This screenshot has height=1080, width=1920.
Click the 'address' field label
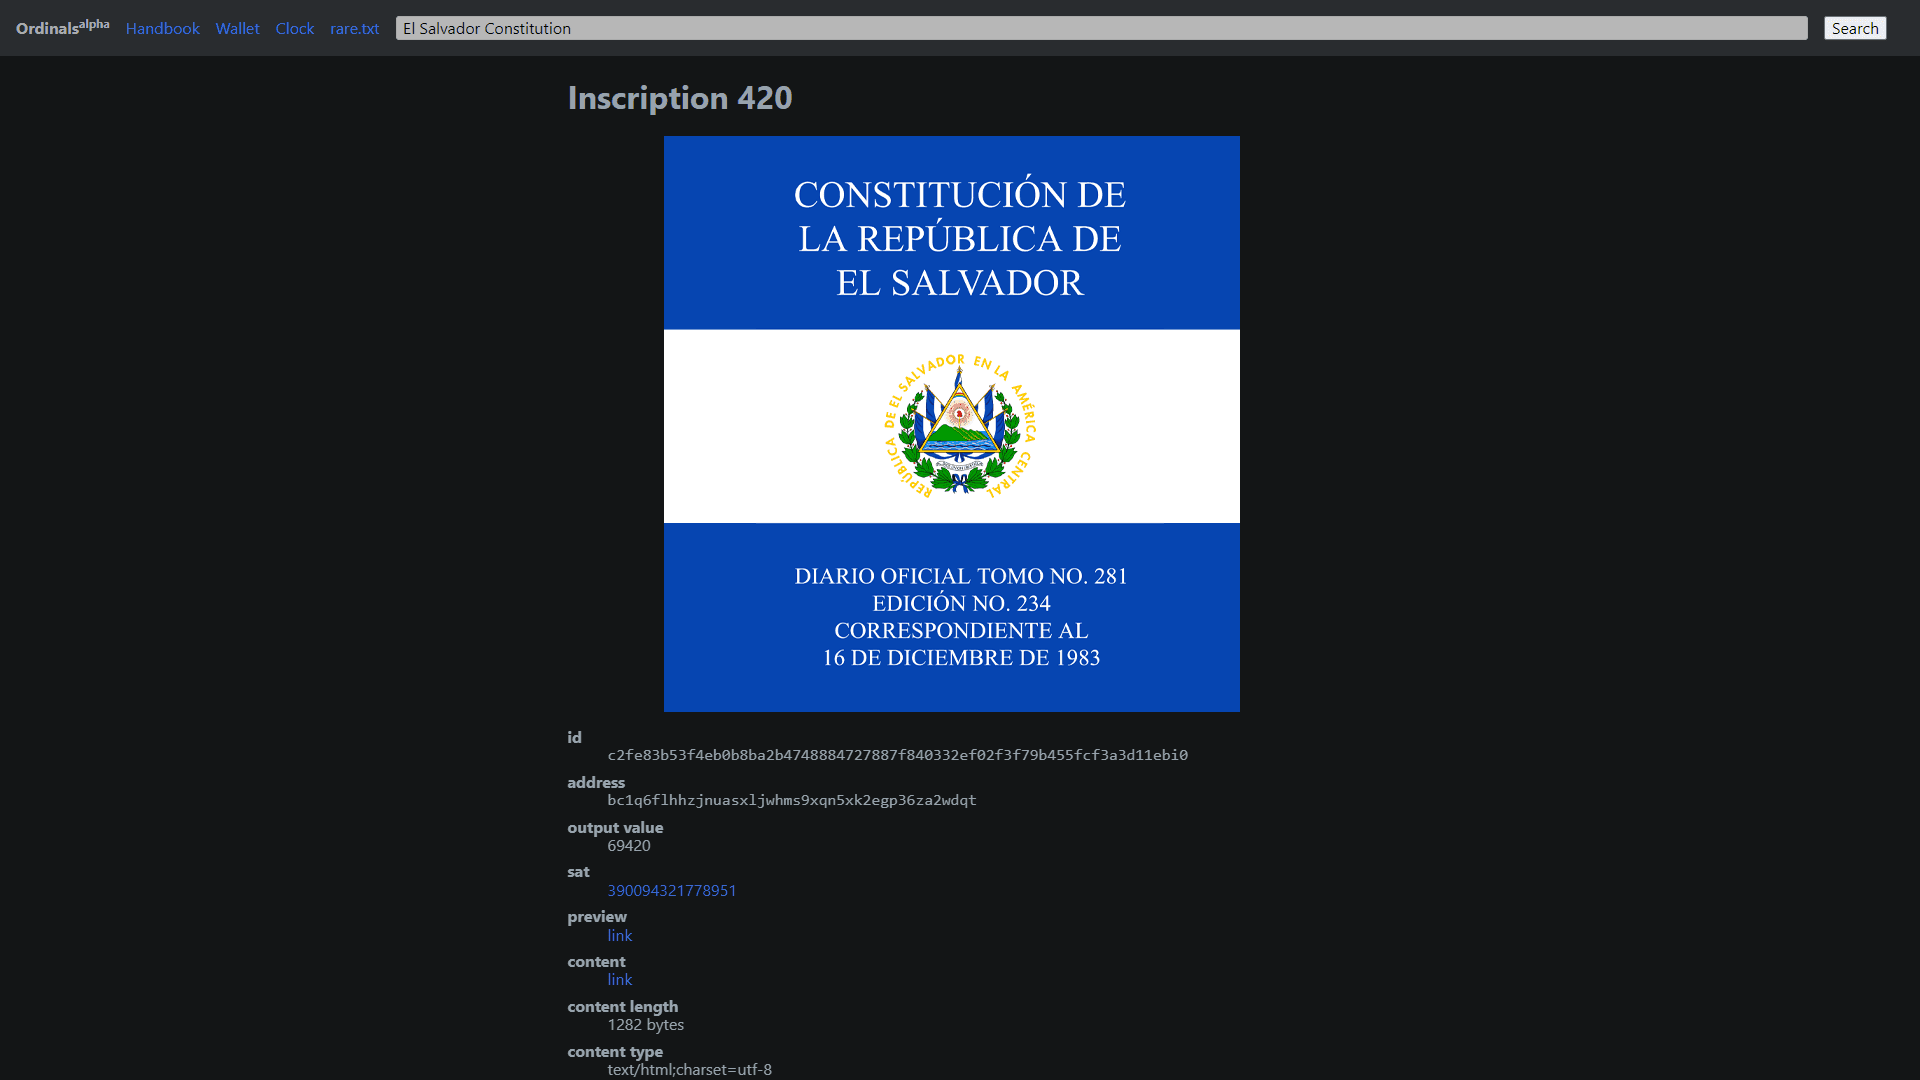596,782
